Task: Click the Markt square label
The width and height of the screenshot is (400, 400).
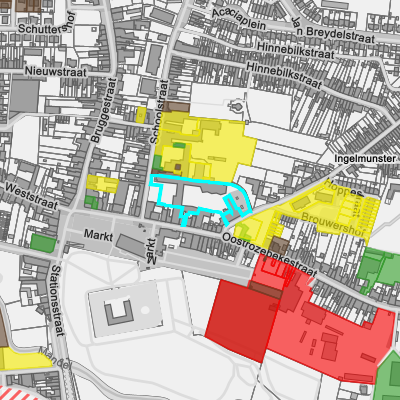Action: coord(98,235)
